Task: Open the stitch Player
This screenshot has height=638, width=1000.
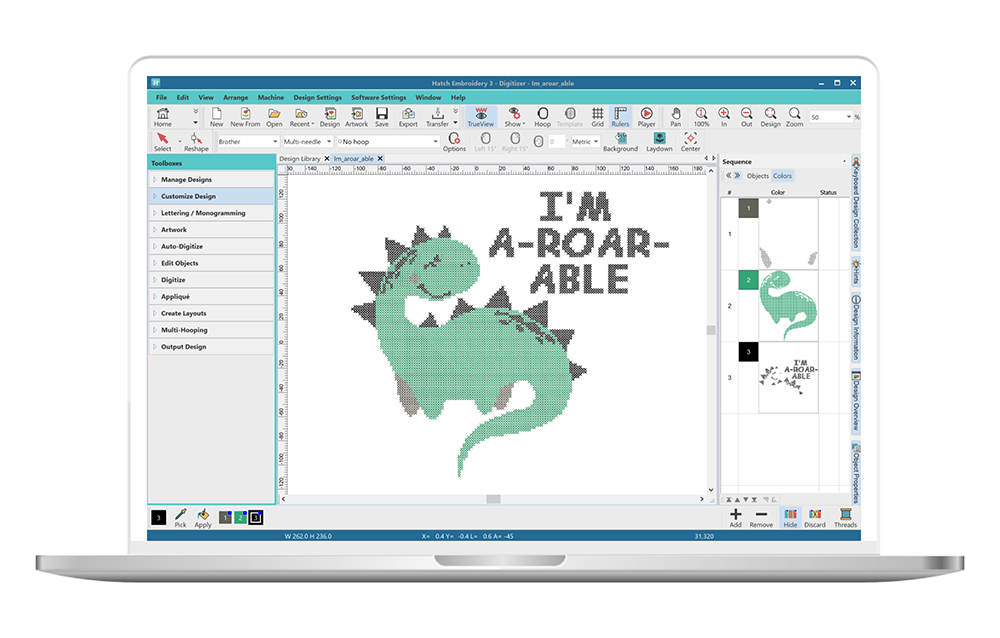Action: click(646, 117)
